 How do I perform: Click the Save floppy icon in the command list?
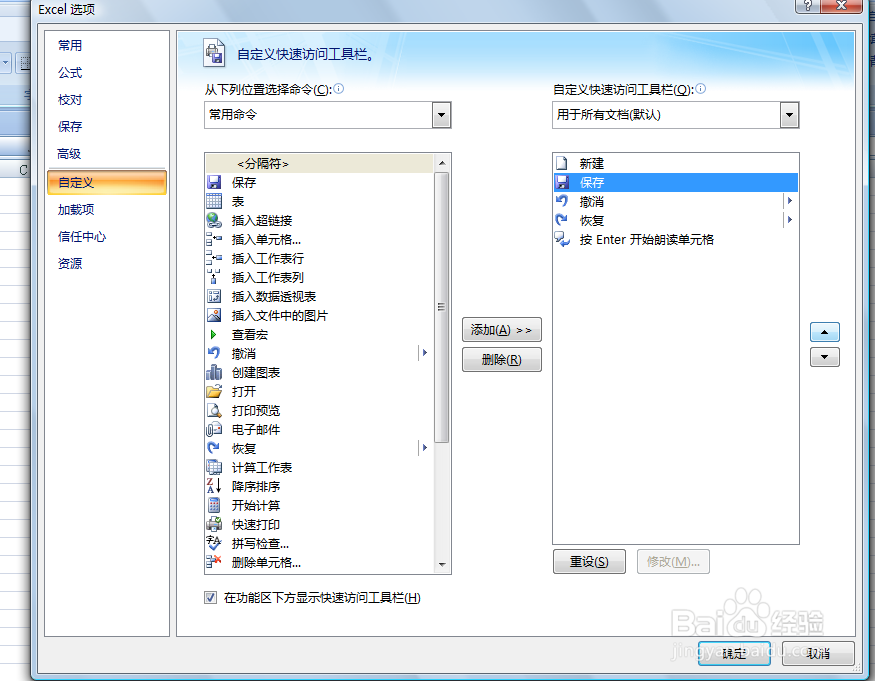(214, 182)
